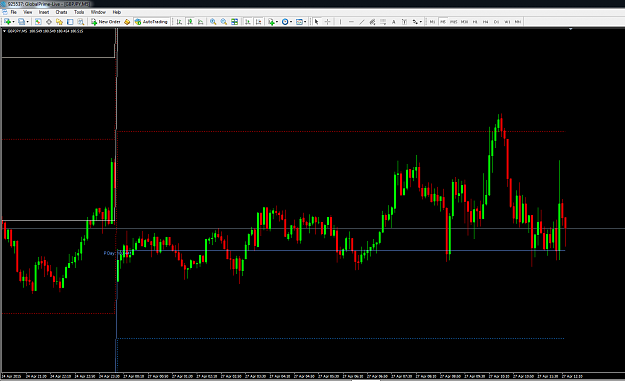Switch to D1 timeframe
Viewport: 625px width, 381px height.
[x=496, y=22]
